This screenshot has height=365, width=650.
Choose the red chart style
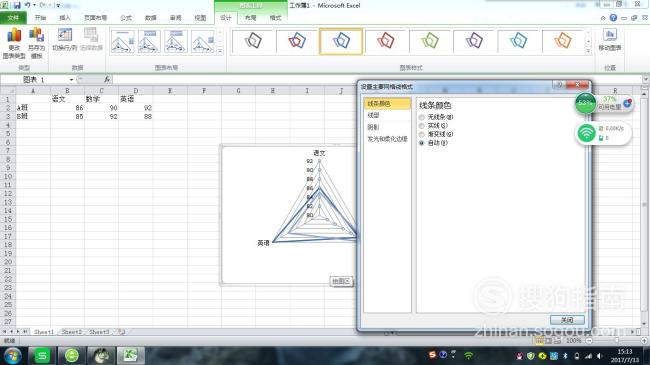(x=386, y=41)
